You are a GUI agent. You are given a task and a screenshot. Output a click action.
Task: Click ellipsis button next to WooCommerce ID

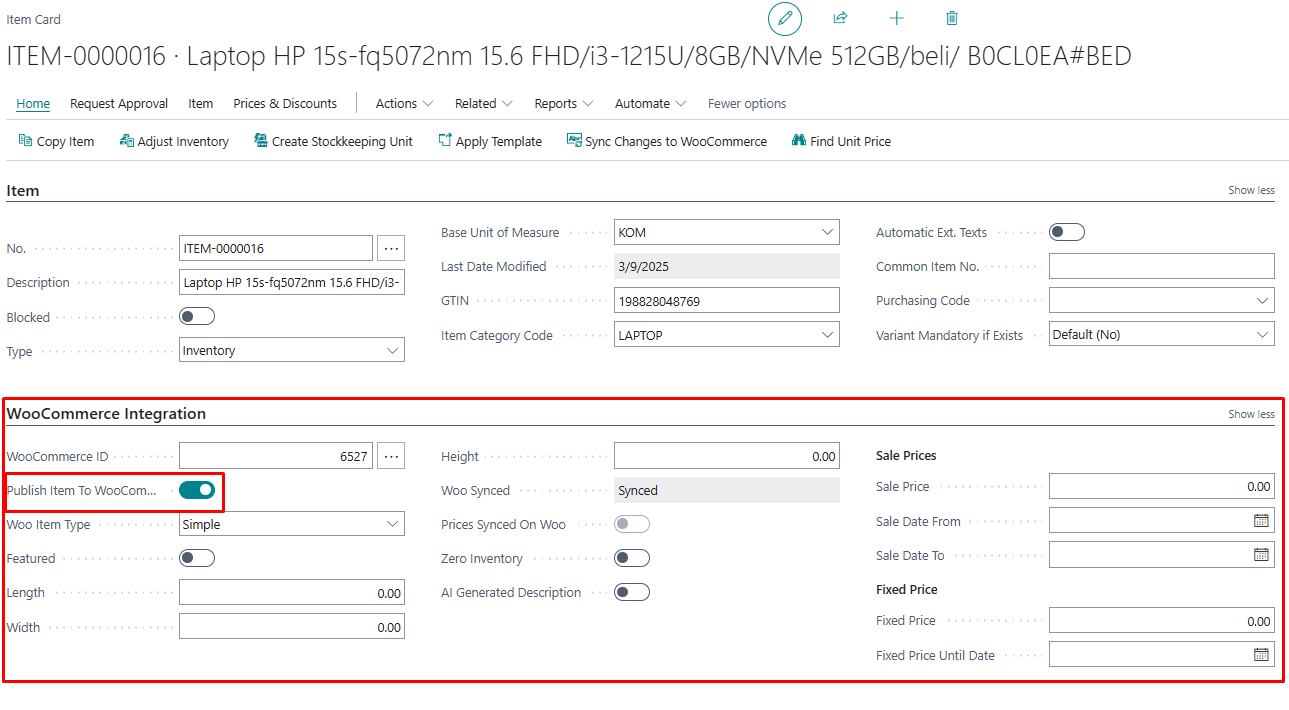coord(391,456)
